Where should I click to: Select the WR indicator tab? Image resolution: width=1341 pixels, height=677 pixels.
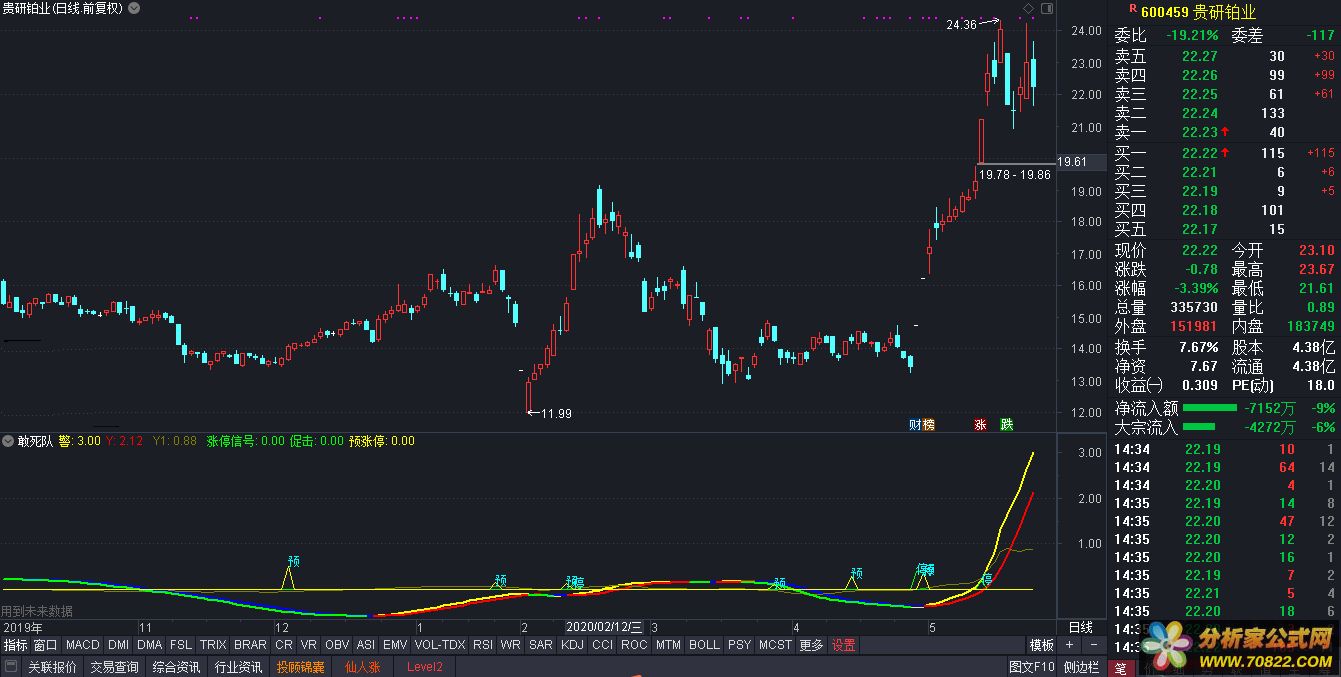(x=511, y=645)
